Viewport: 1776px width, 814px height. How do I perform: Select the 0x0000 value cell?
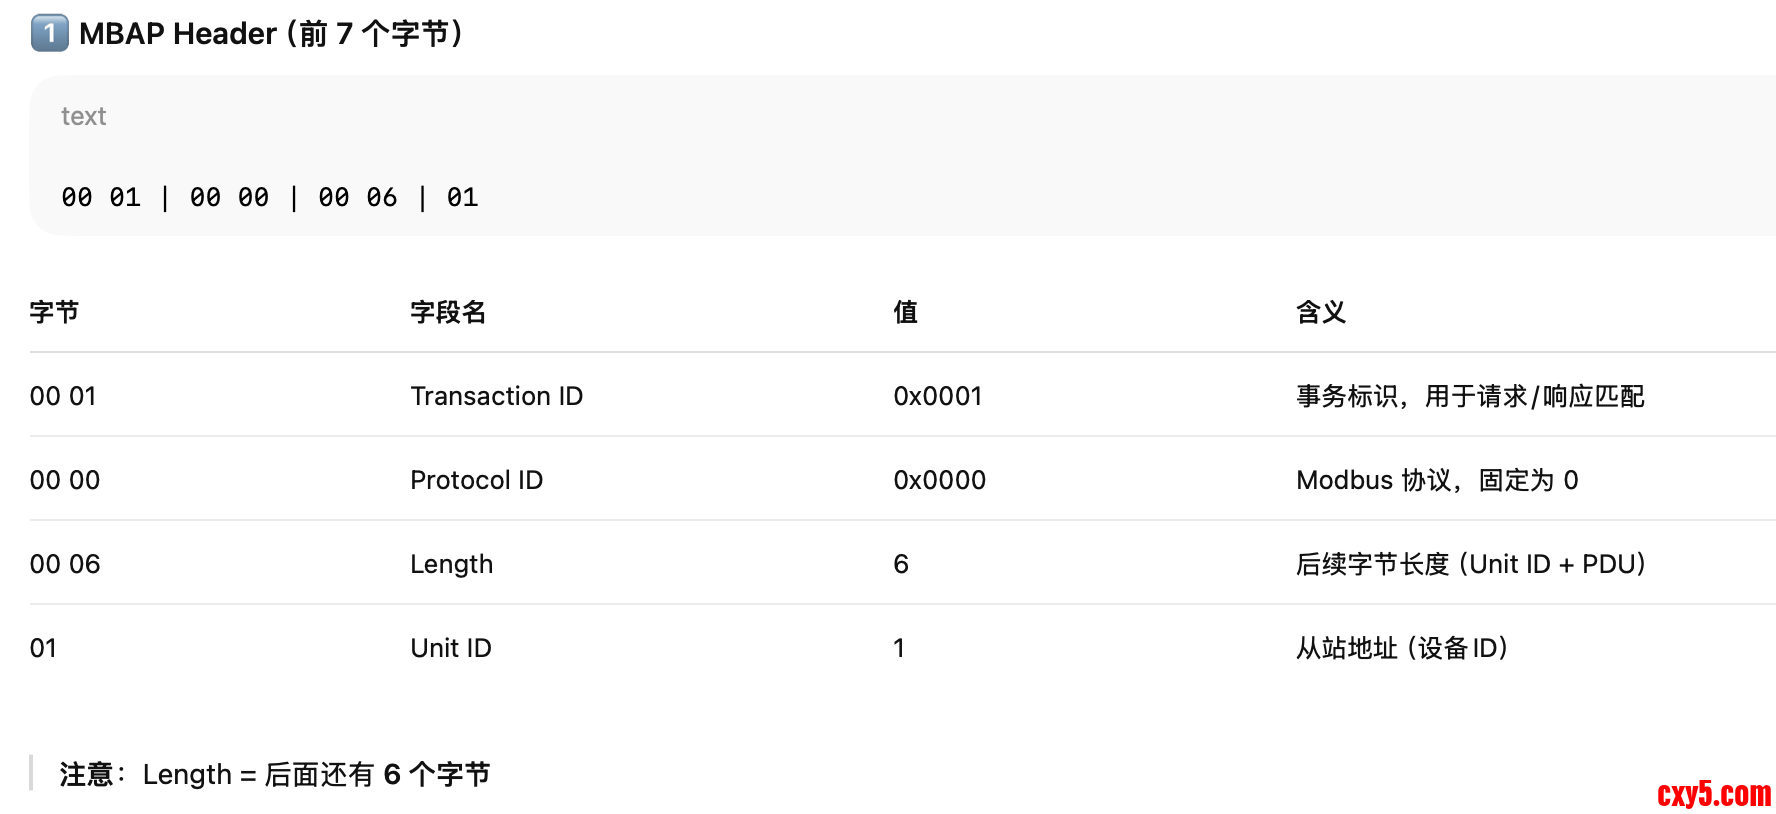939,480
